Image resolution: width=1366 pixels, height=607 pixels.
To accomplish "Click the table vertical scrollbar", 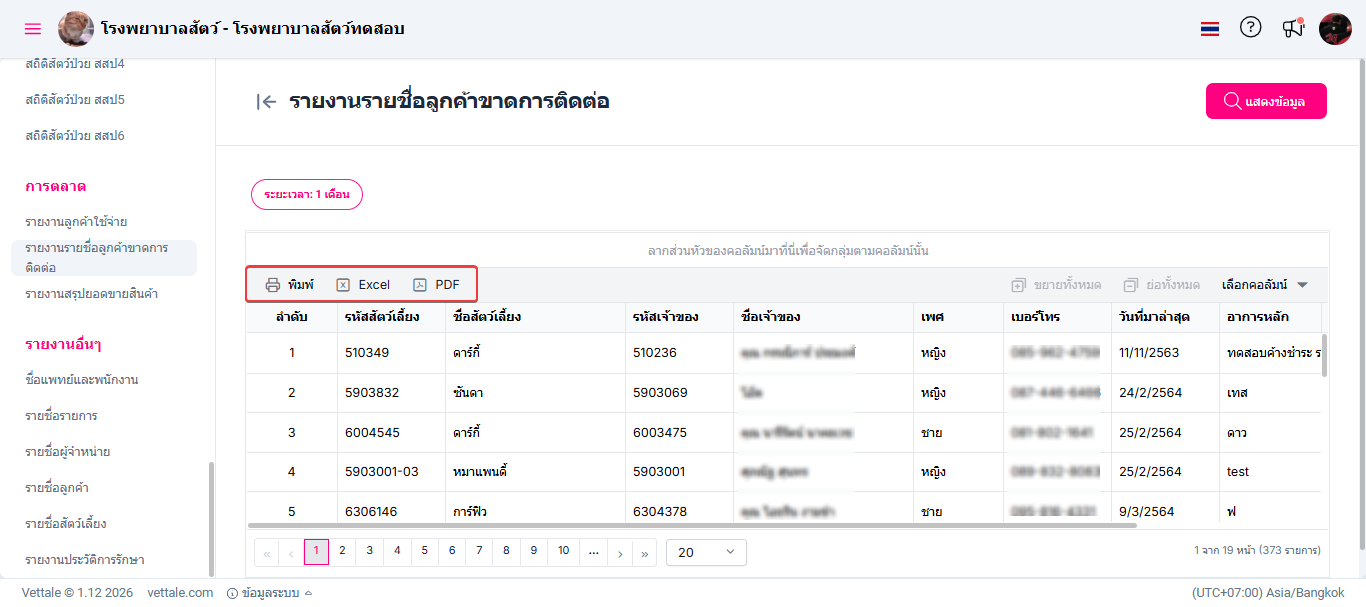I will pyautogui.click(x=1325, y=354).
